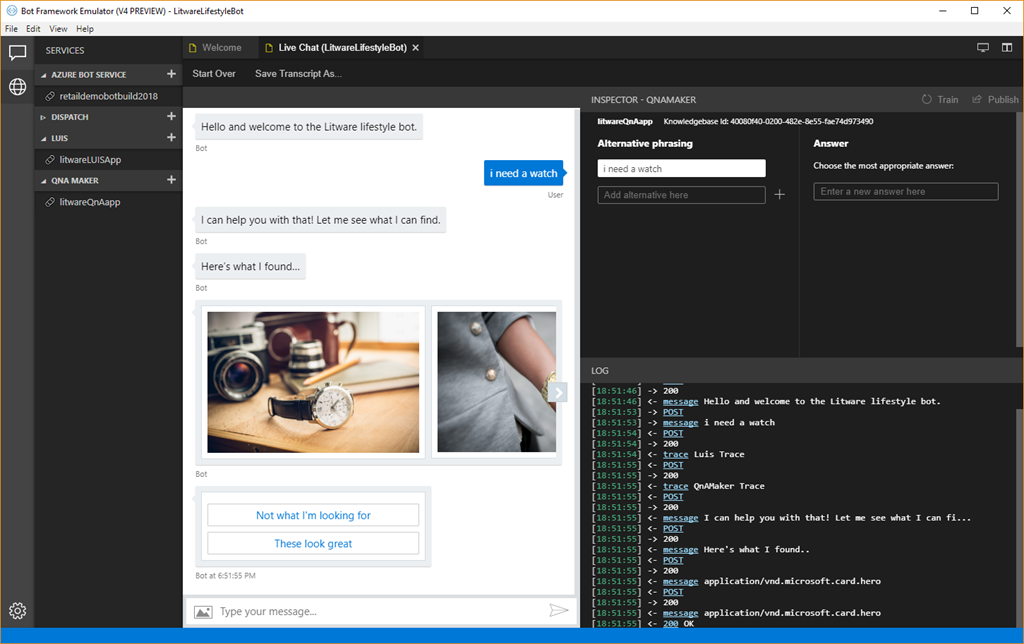Select litwareQnAapp in services

pos(108,202)
